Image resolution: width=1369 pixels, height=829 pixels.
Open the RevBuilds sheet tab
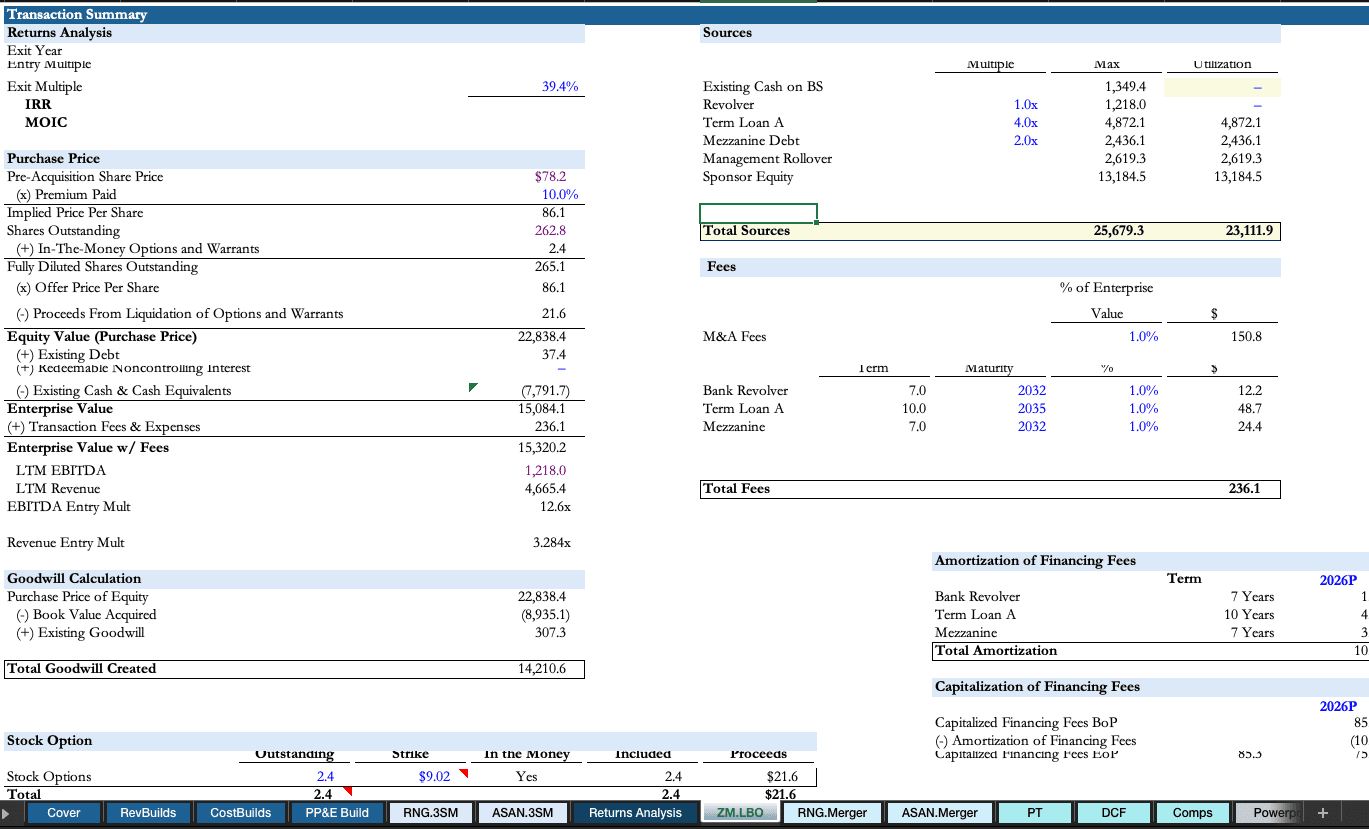(148, 813)
